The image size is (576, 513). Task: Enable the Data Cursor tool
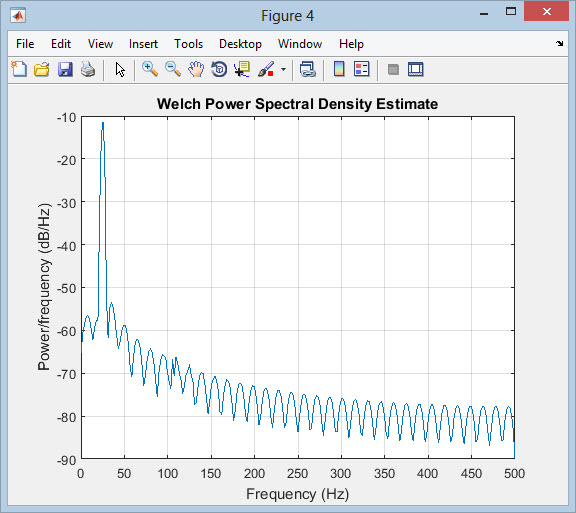242,69
